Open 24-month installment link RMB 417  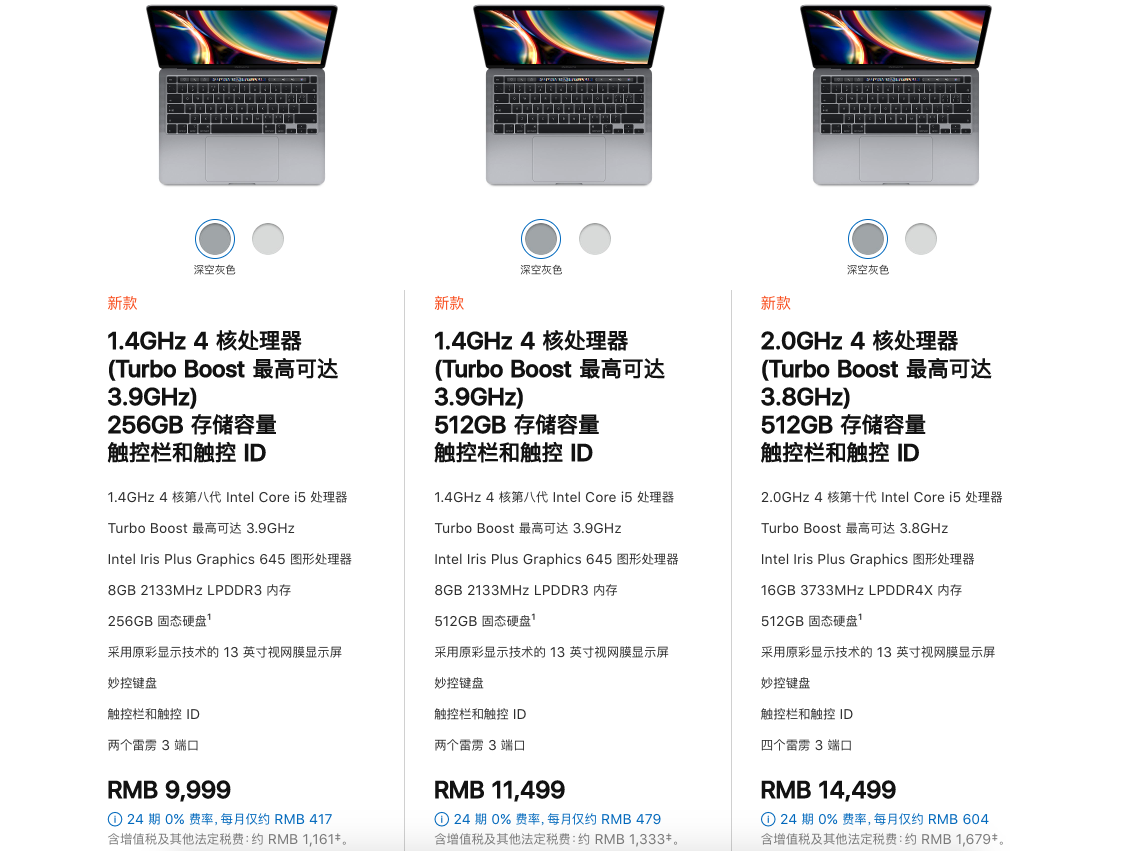pyautogui.click(x=230, y=819)
